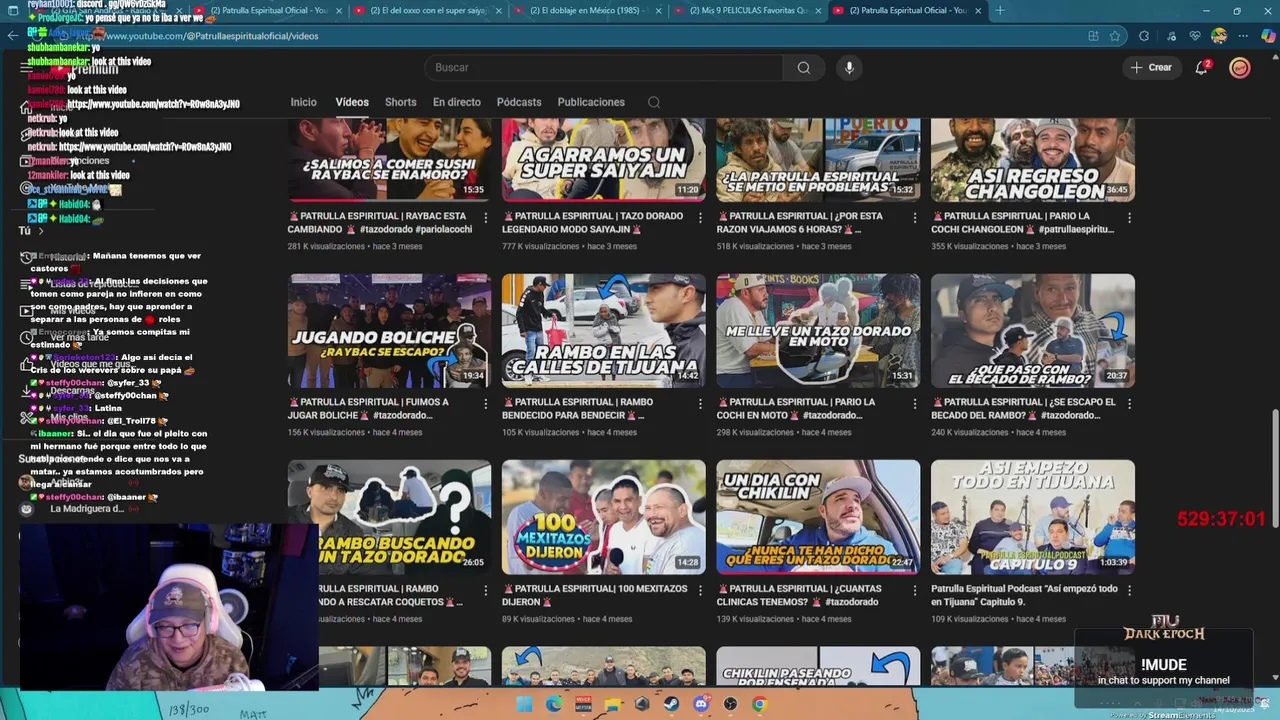
Task: Open video title 100 MEXITAZOS DIJERON
Action: click(594, 595)
